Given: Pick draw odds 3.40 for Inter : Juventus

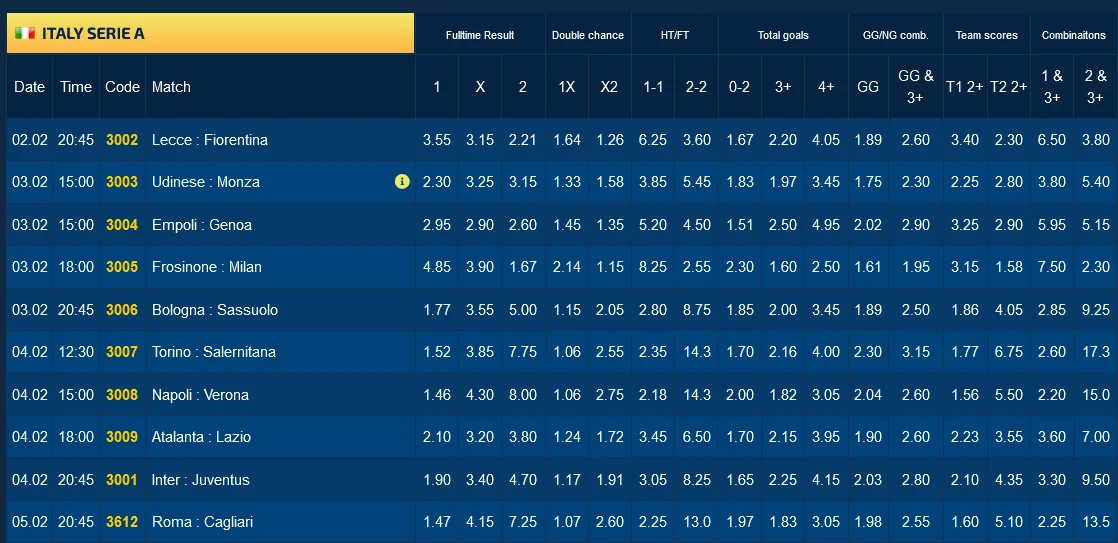Looking at the screenshot, I should [480, 480].
